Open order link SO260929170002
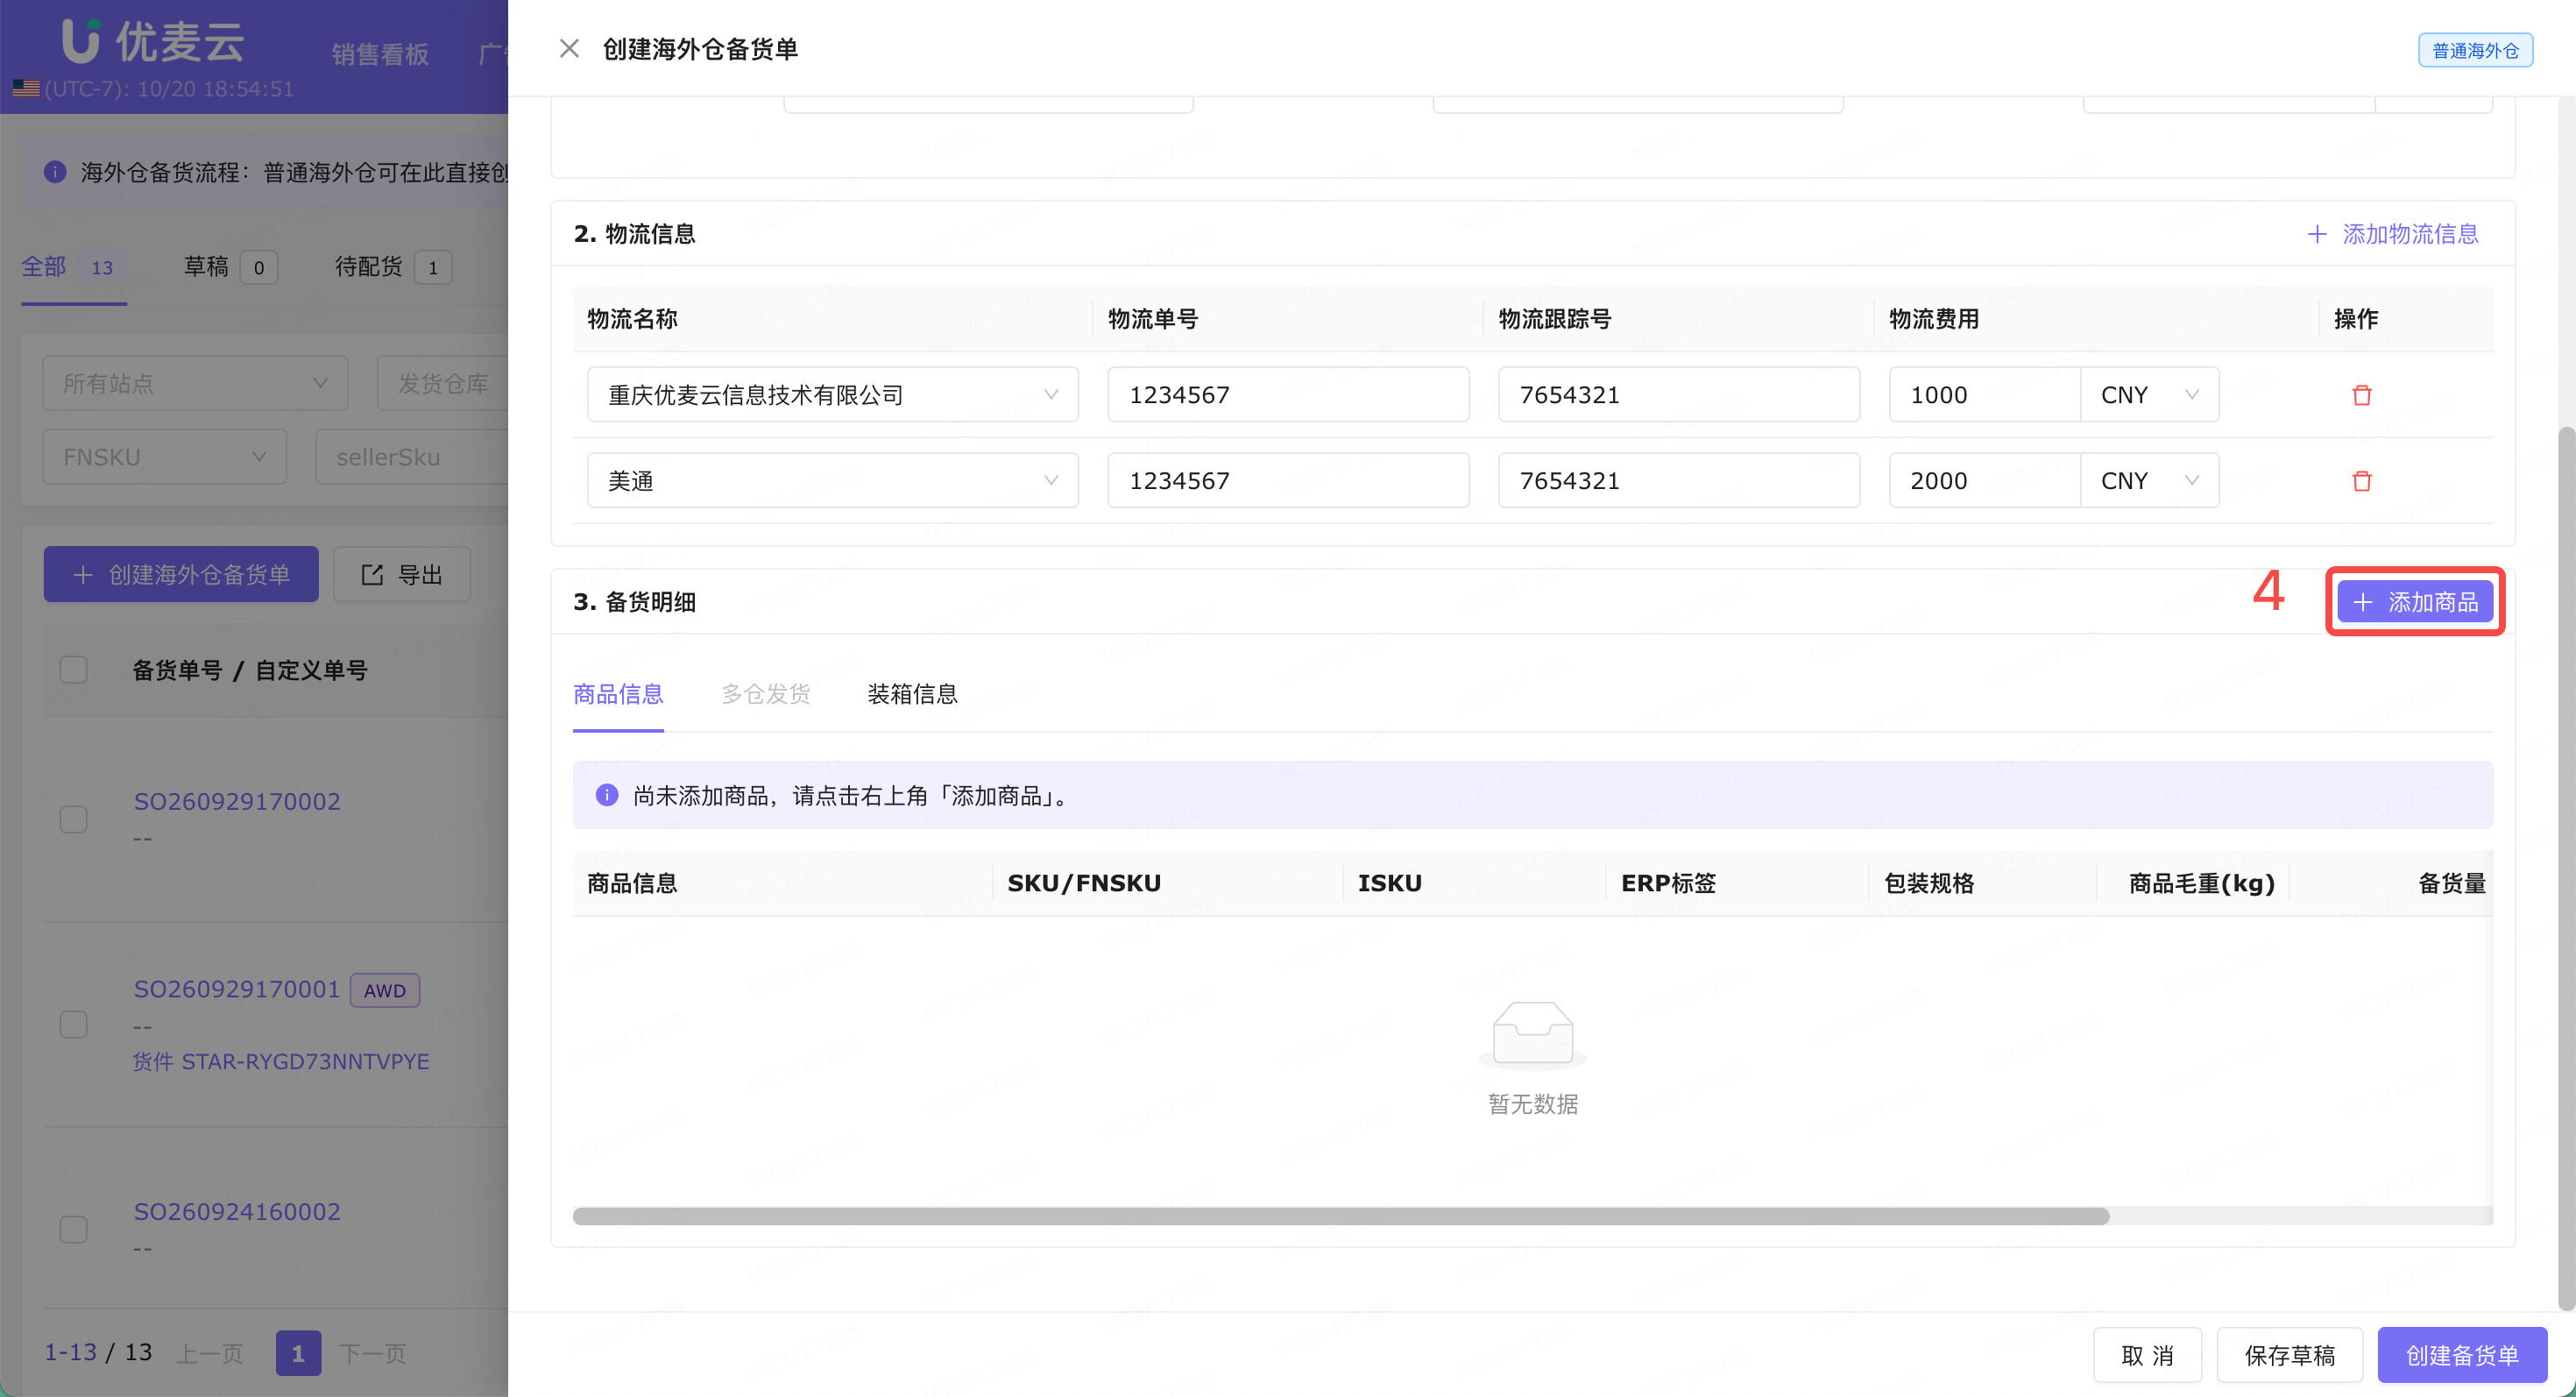The width and height of the screenshot is (2576, 1397). pos(237,801)
